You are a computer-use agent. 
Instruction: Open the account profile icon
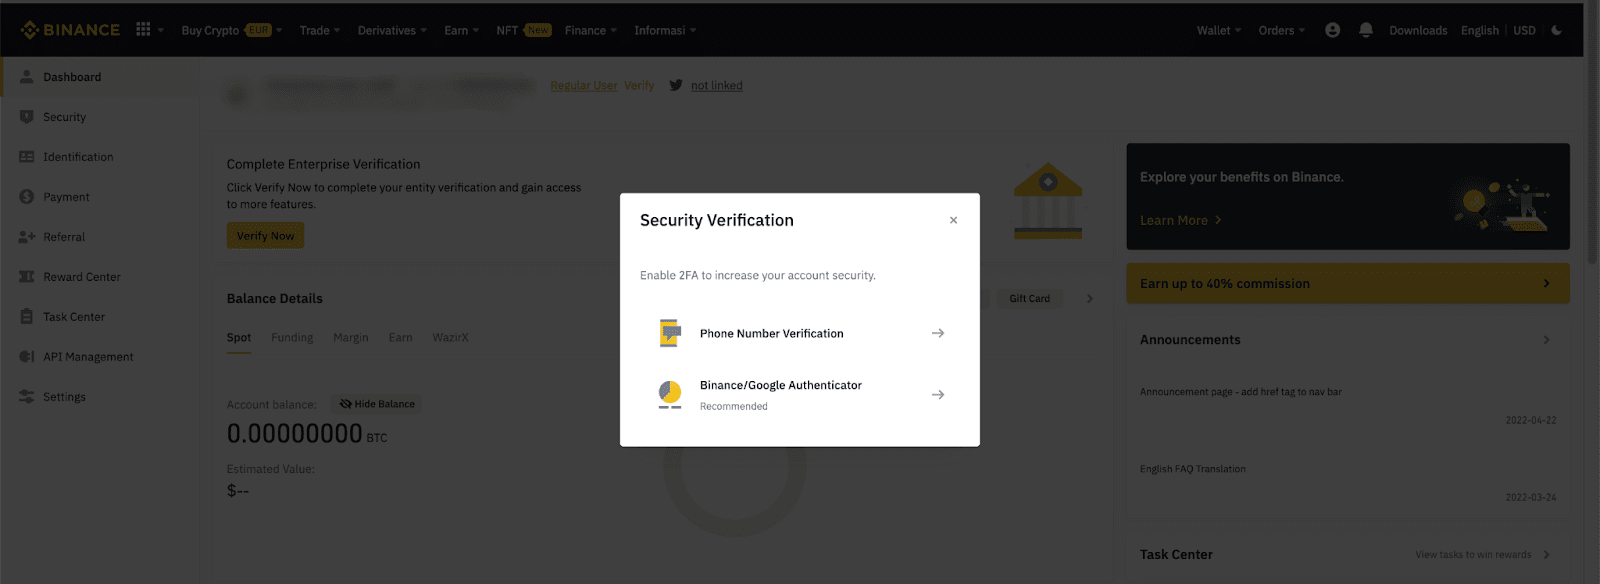(1332, 30)
